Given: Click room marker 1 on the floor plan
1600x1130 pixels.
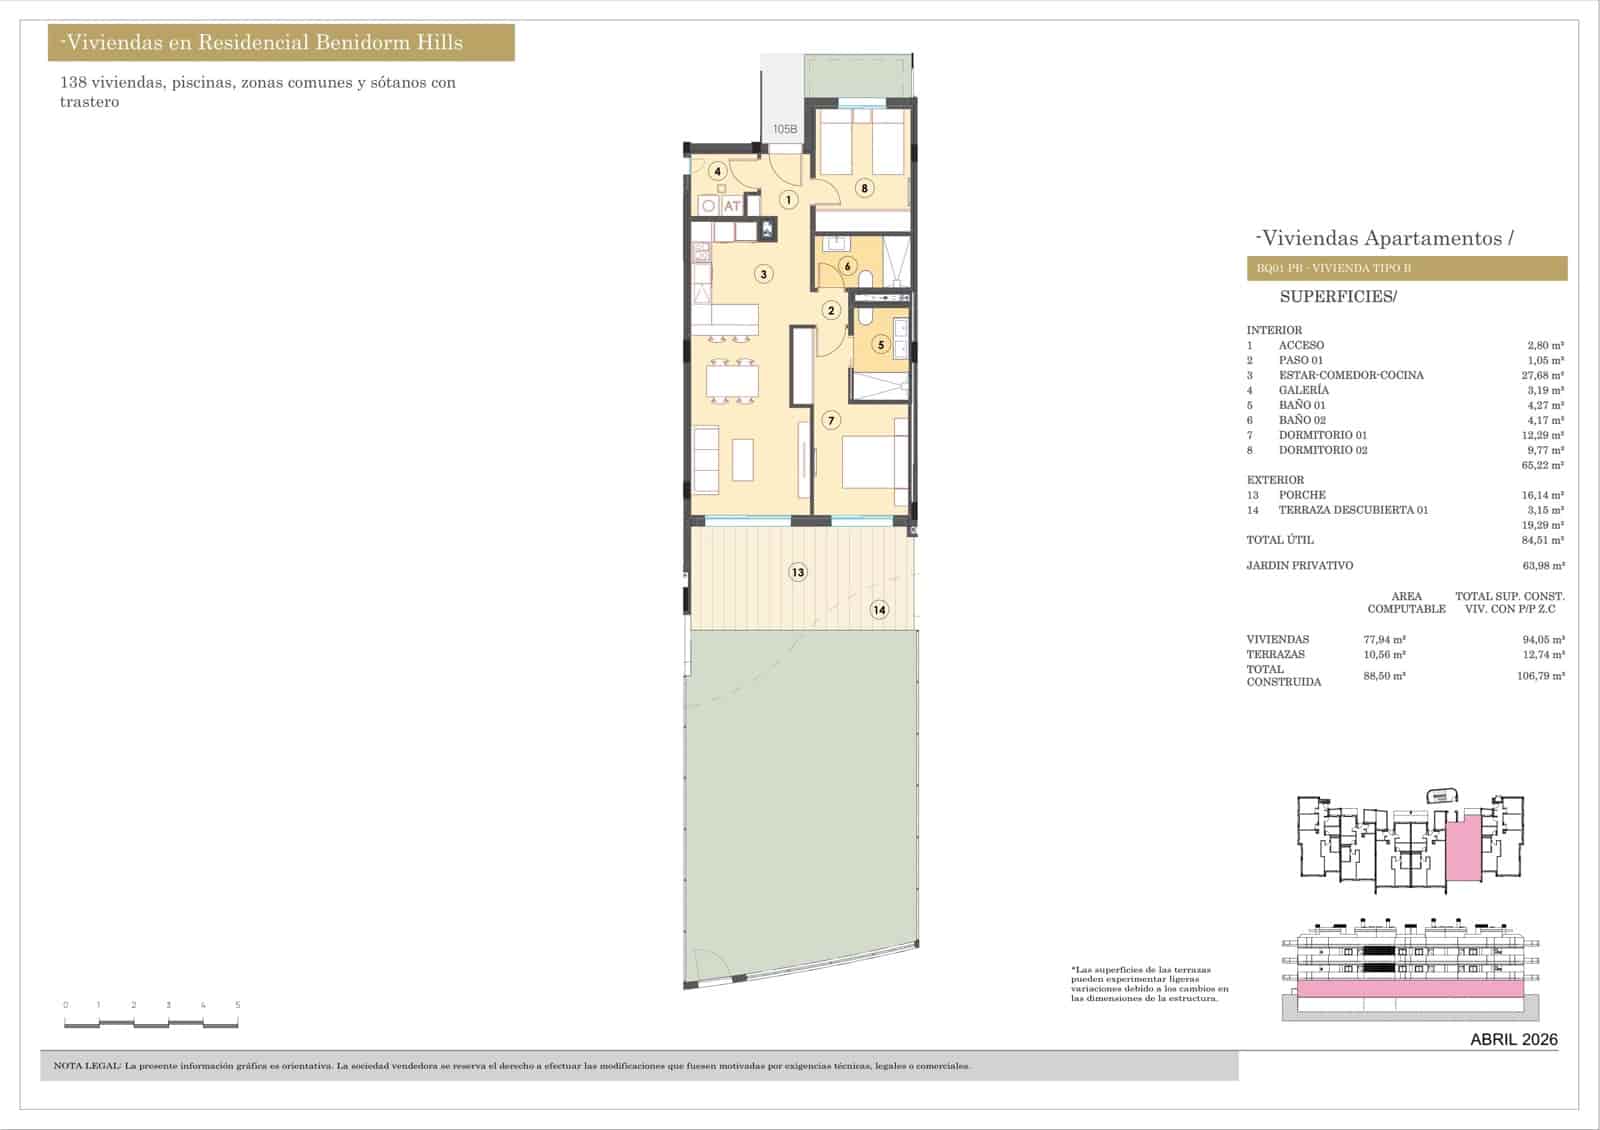Looking at the screenshot, I should coord(789,200).
